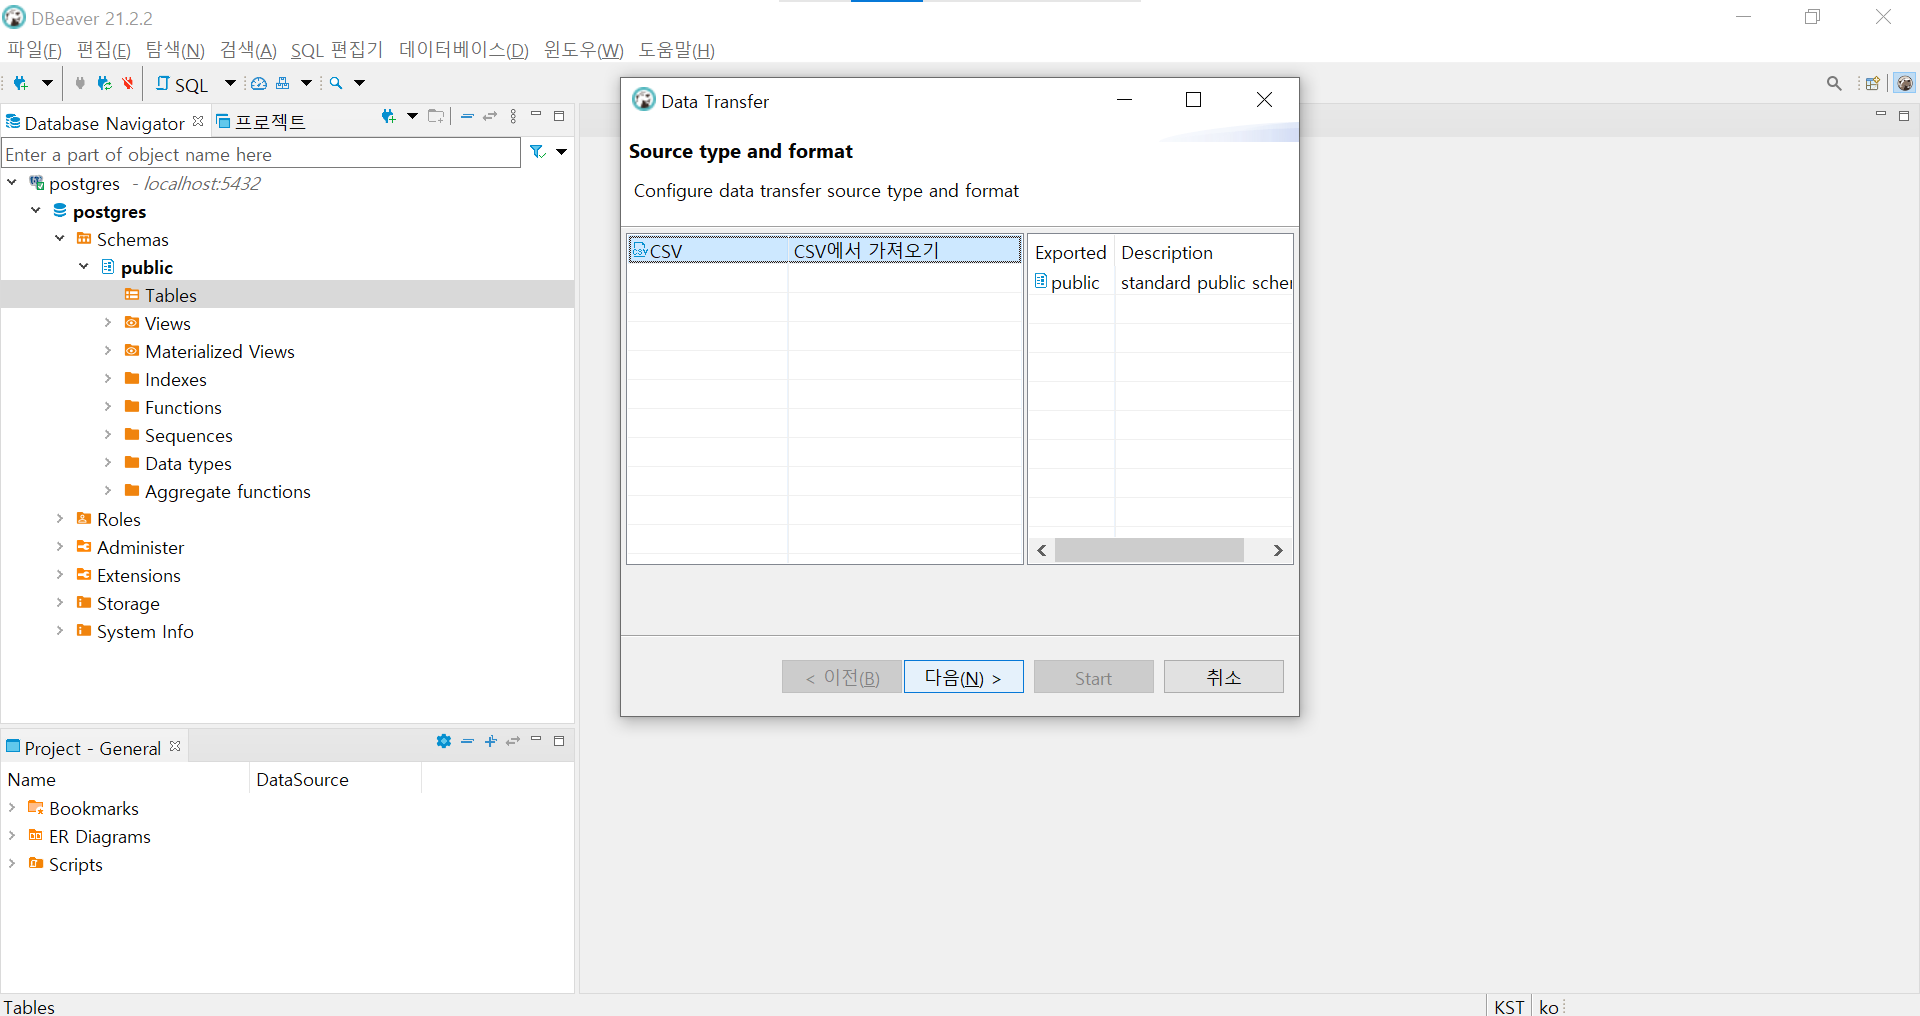
Task: Click the DBeaver perspective icon at the top right
Action: (x=1905, y=83)
